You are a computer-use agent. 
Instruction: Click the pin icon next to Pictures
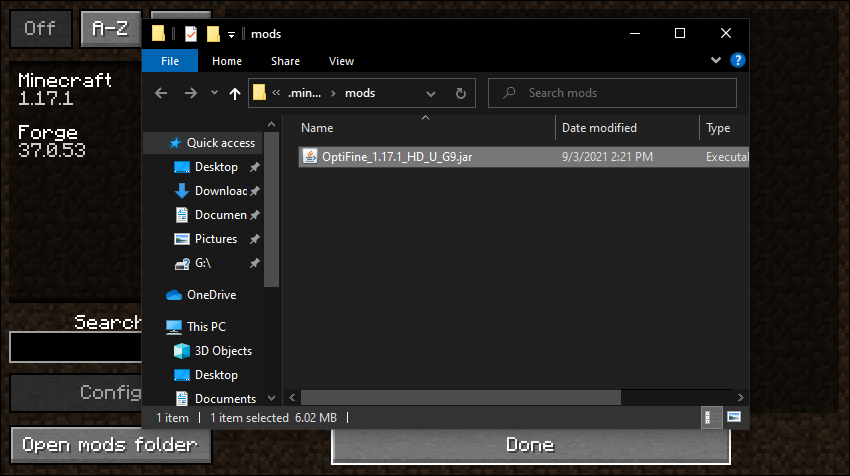point(254,239)
